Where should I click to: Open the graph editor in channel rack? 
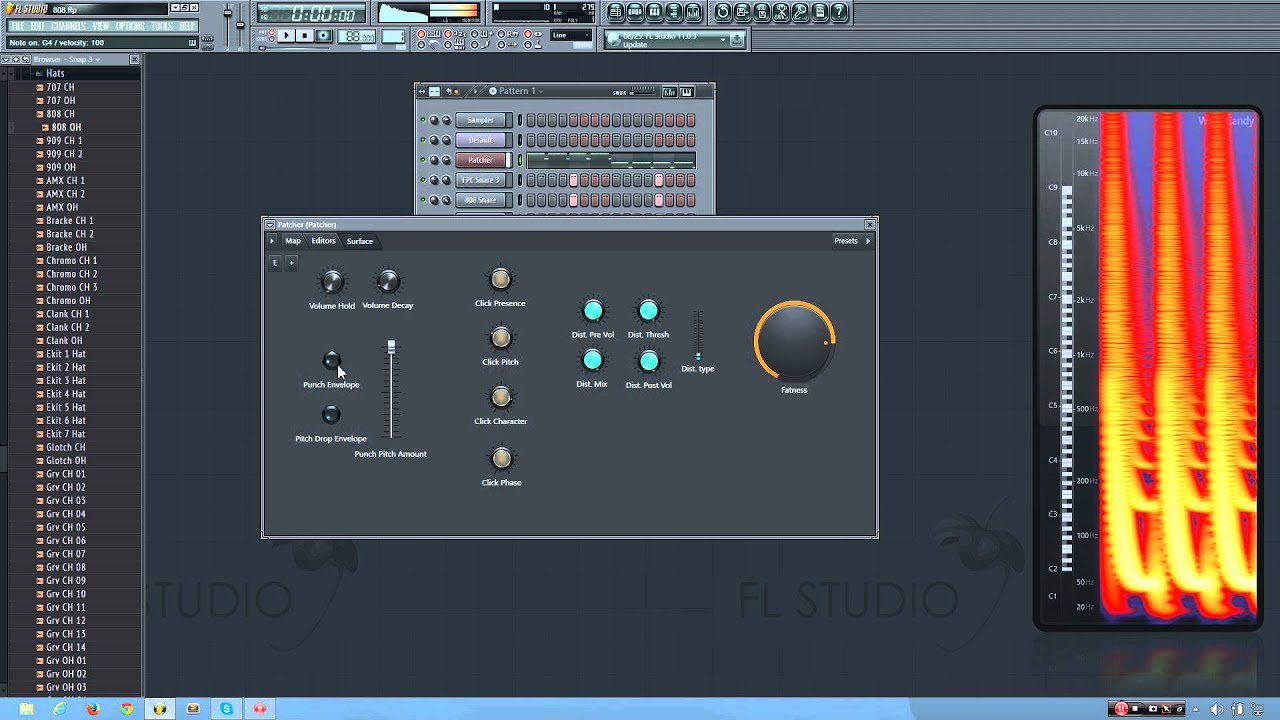(x=670, y=91)
